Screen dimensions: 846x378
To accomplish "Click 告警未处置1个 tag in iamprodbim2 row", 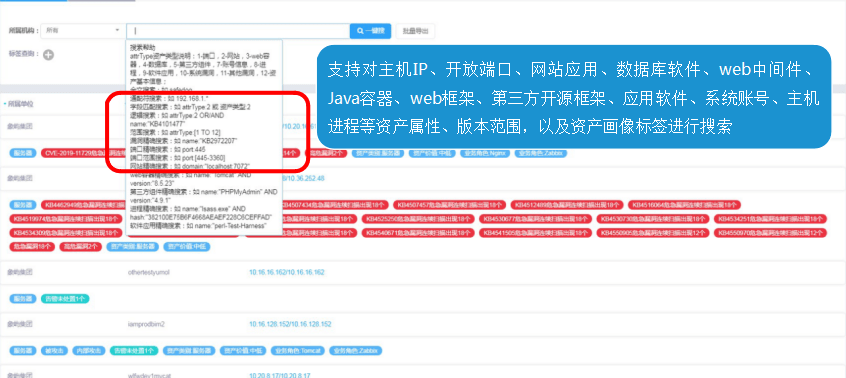I will tap(134, 351).
